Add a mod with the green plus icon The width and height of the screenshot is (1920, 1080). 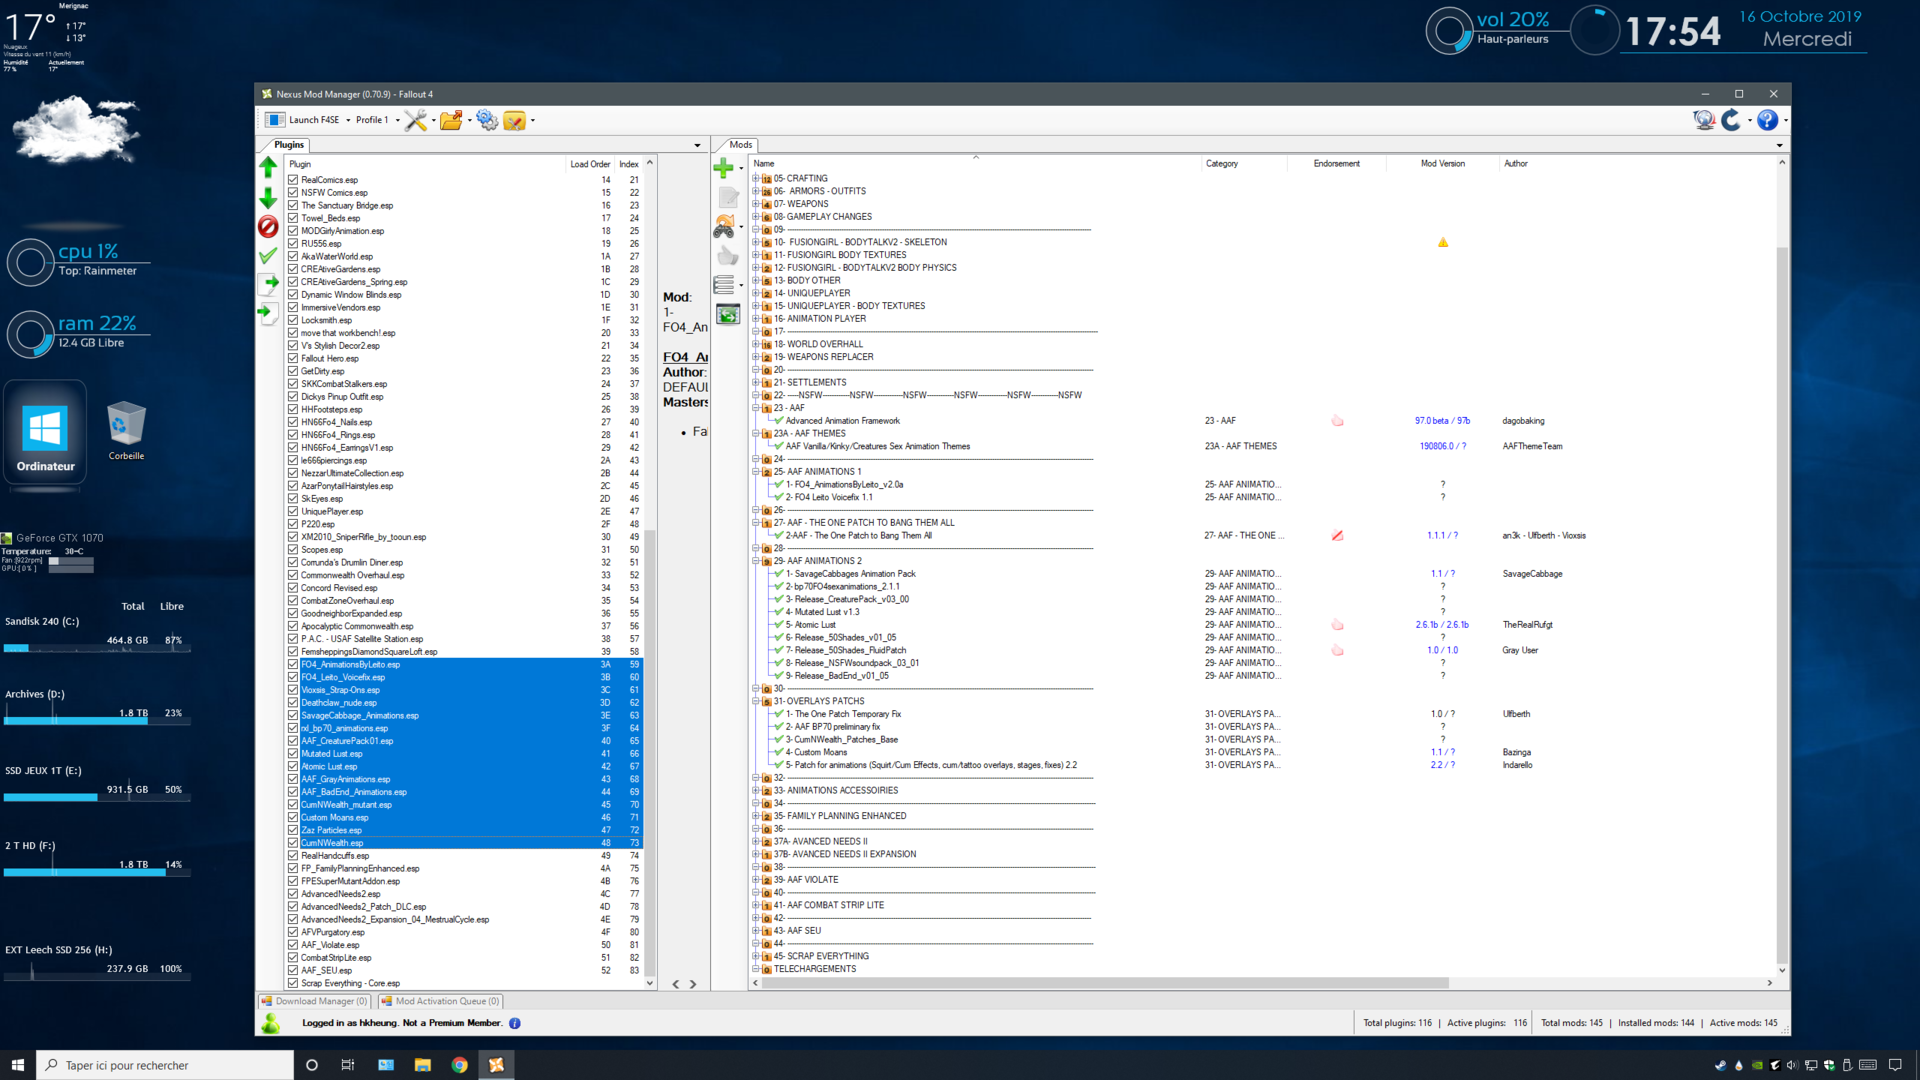(724, 168)
